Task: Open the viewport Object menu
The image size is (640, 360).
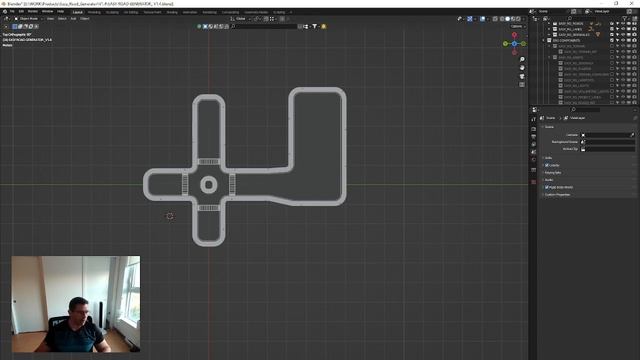Action: point(85,19)
